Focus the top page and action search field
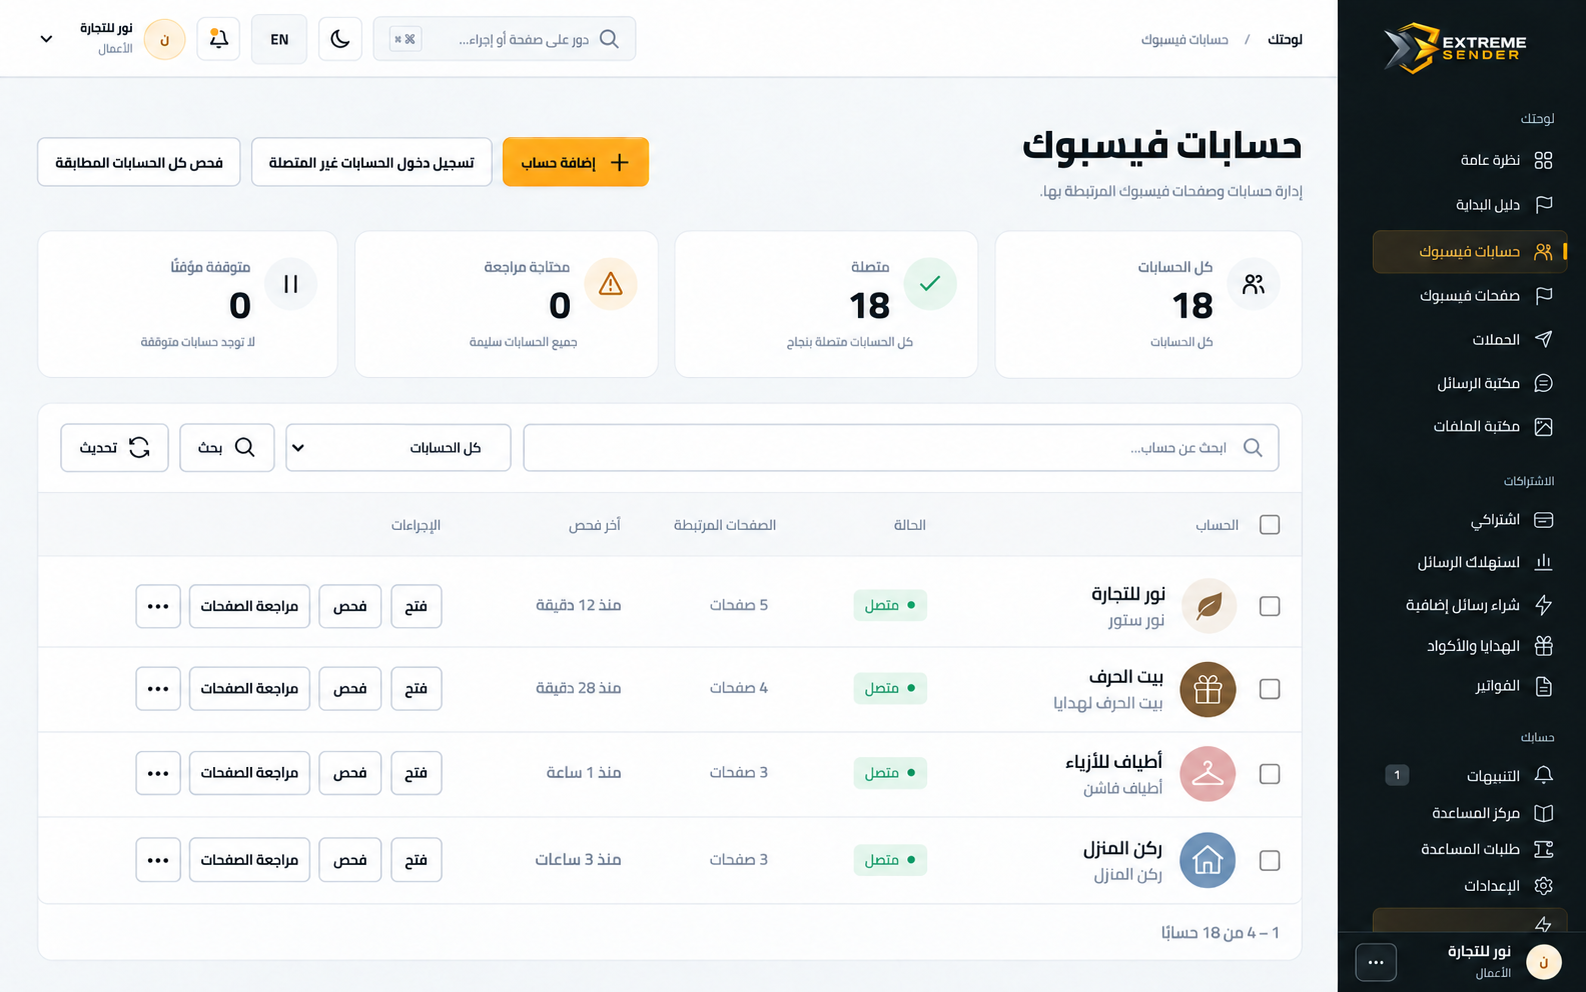 [504, 39]
